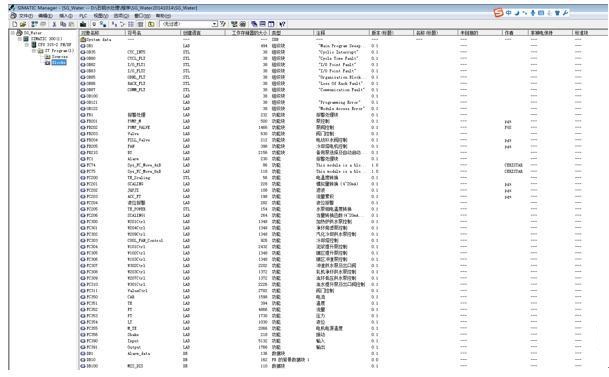Screen dimensions: 609x377
Task: Click the Sogou wrench settings icon
Action: coord(566,13)
